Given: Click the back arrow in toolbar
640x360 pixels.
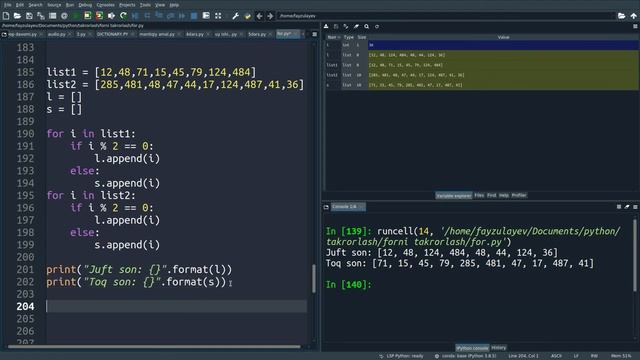Looking at the screenshot, I should coord(259,16).
